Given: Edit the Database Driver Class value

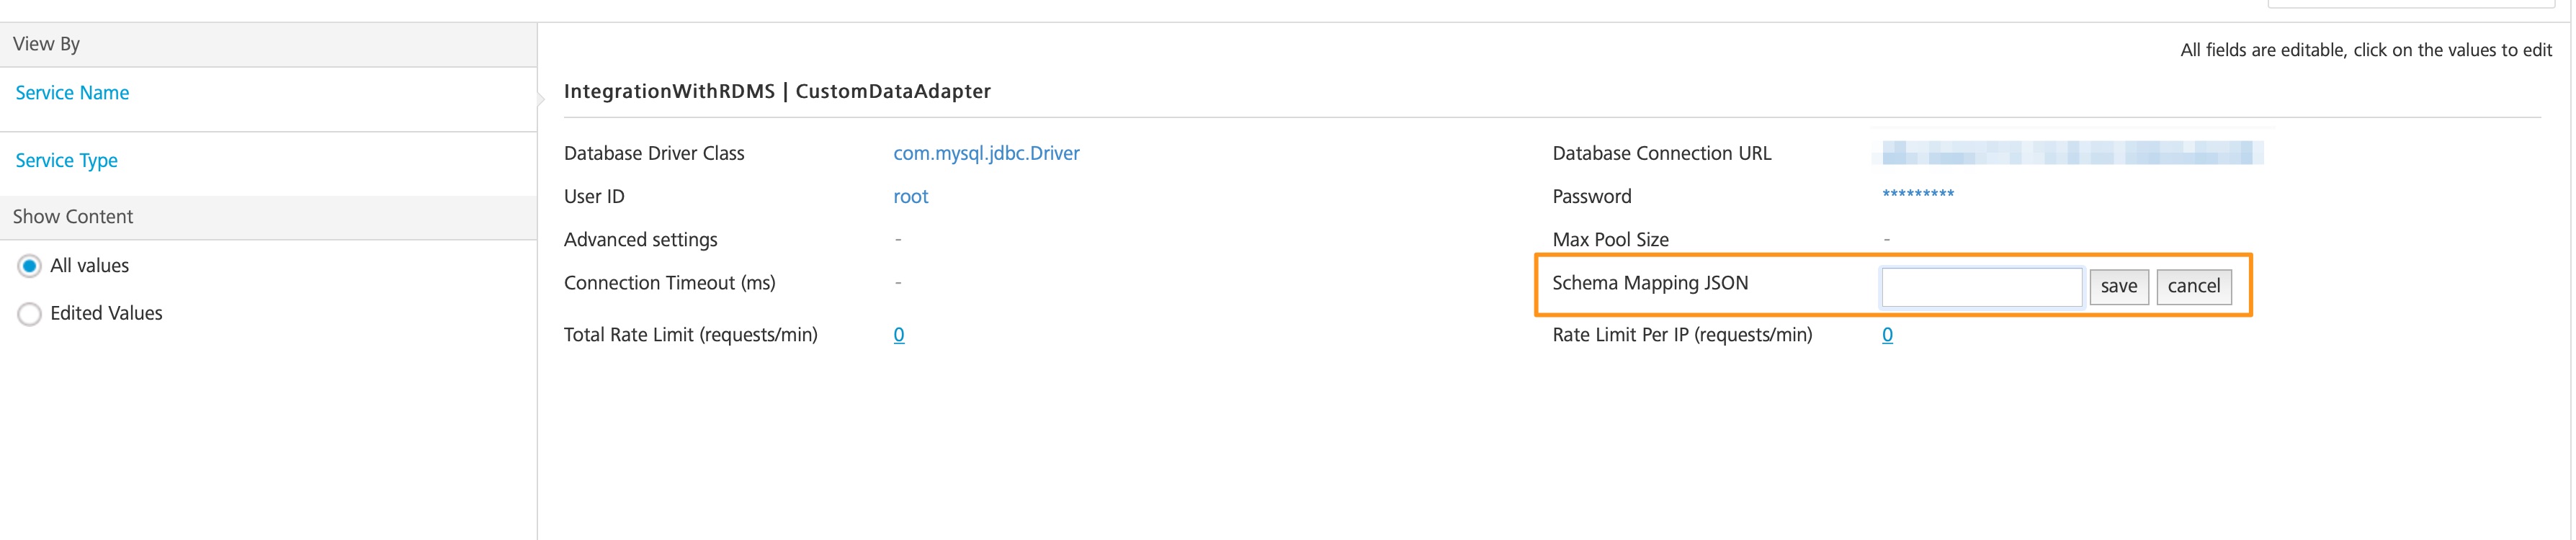Looking at the screenshot, I should (986, 152).
